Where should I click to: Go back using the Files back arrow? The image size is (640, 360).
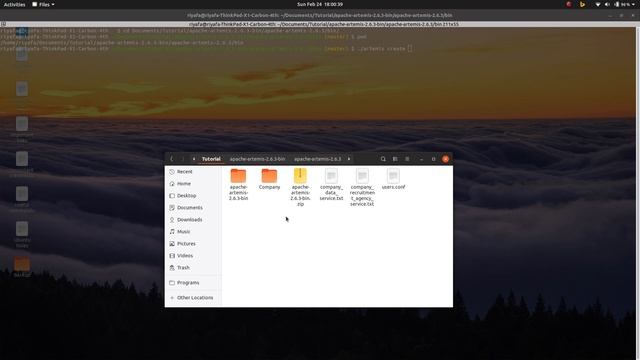[x=172, y=159]
